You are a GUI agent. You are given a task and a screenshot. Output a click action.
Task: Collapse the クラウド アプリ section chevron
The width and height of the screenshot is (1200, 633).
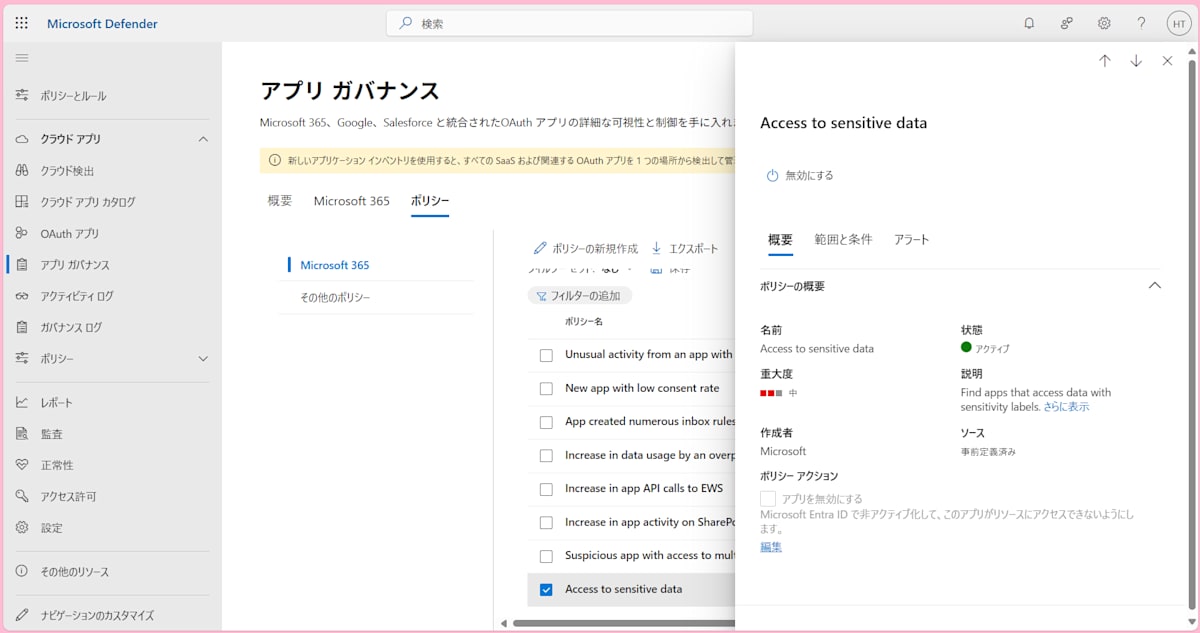coord(203,139)
